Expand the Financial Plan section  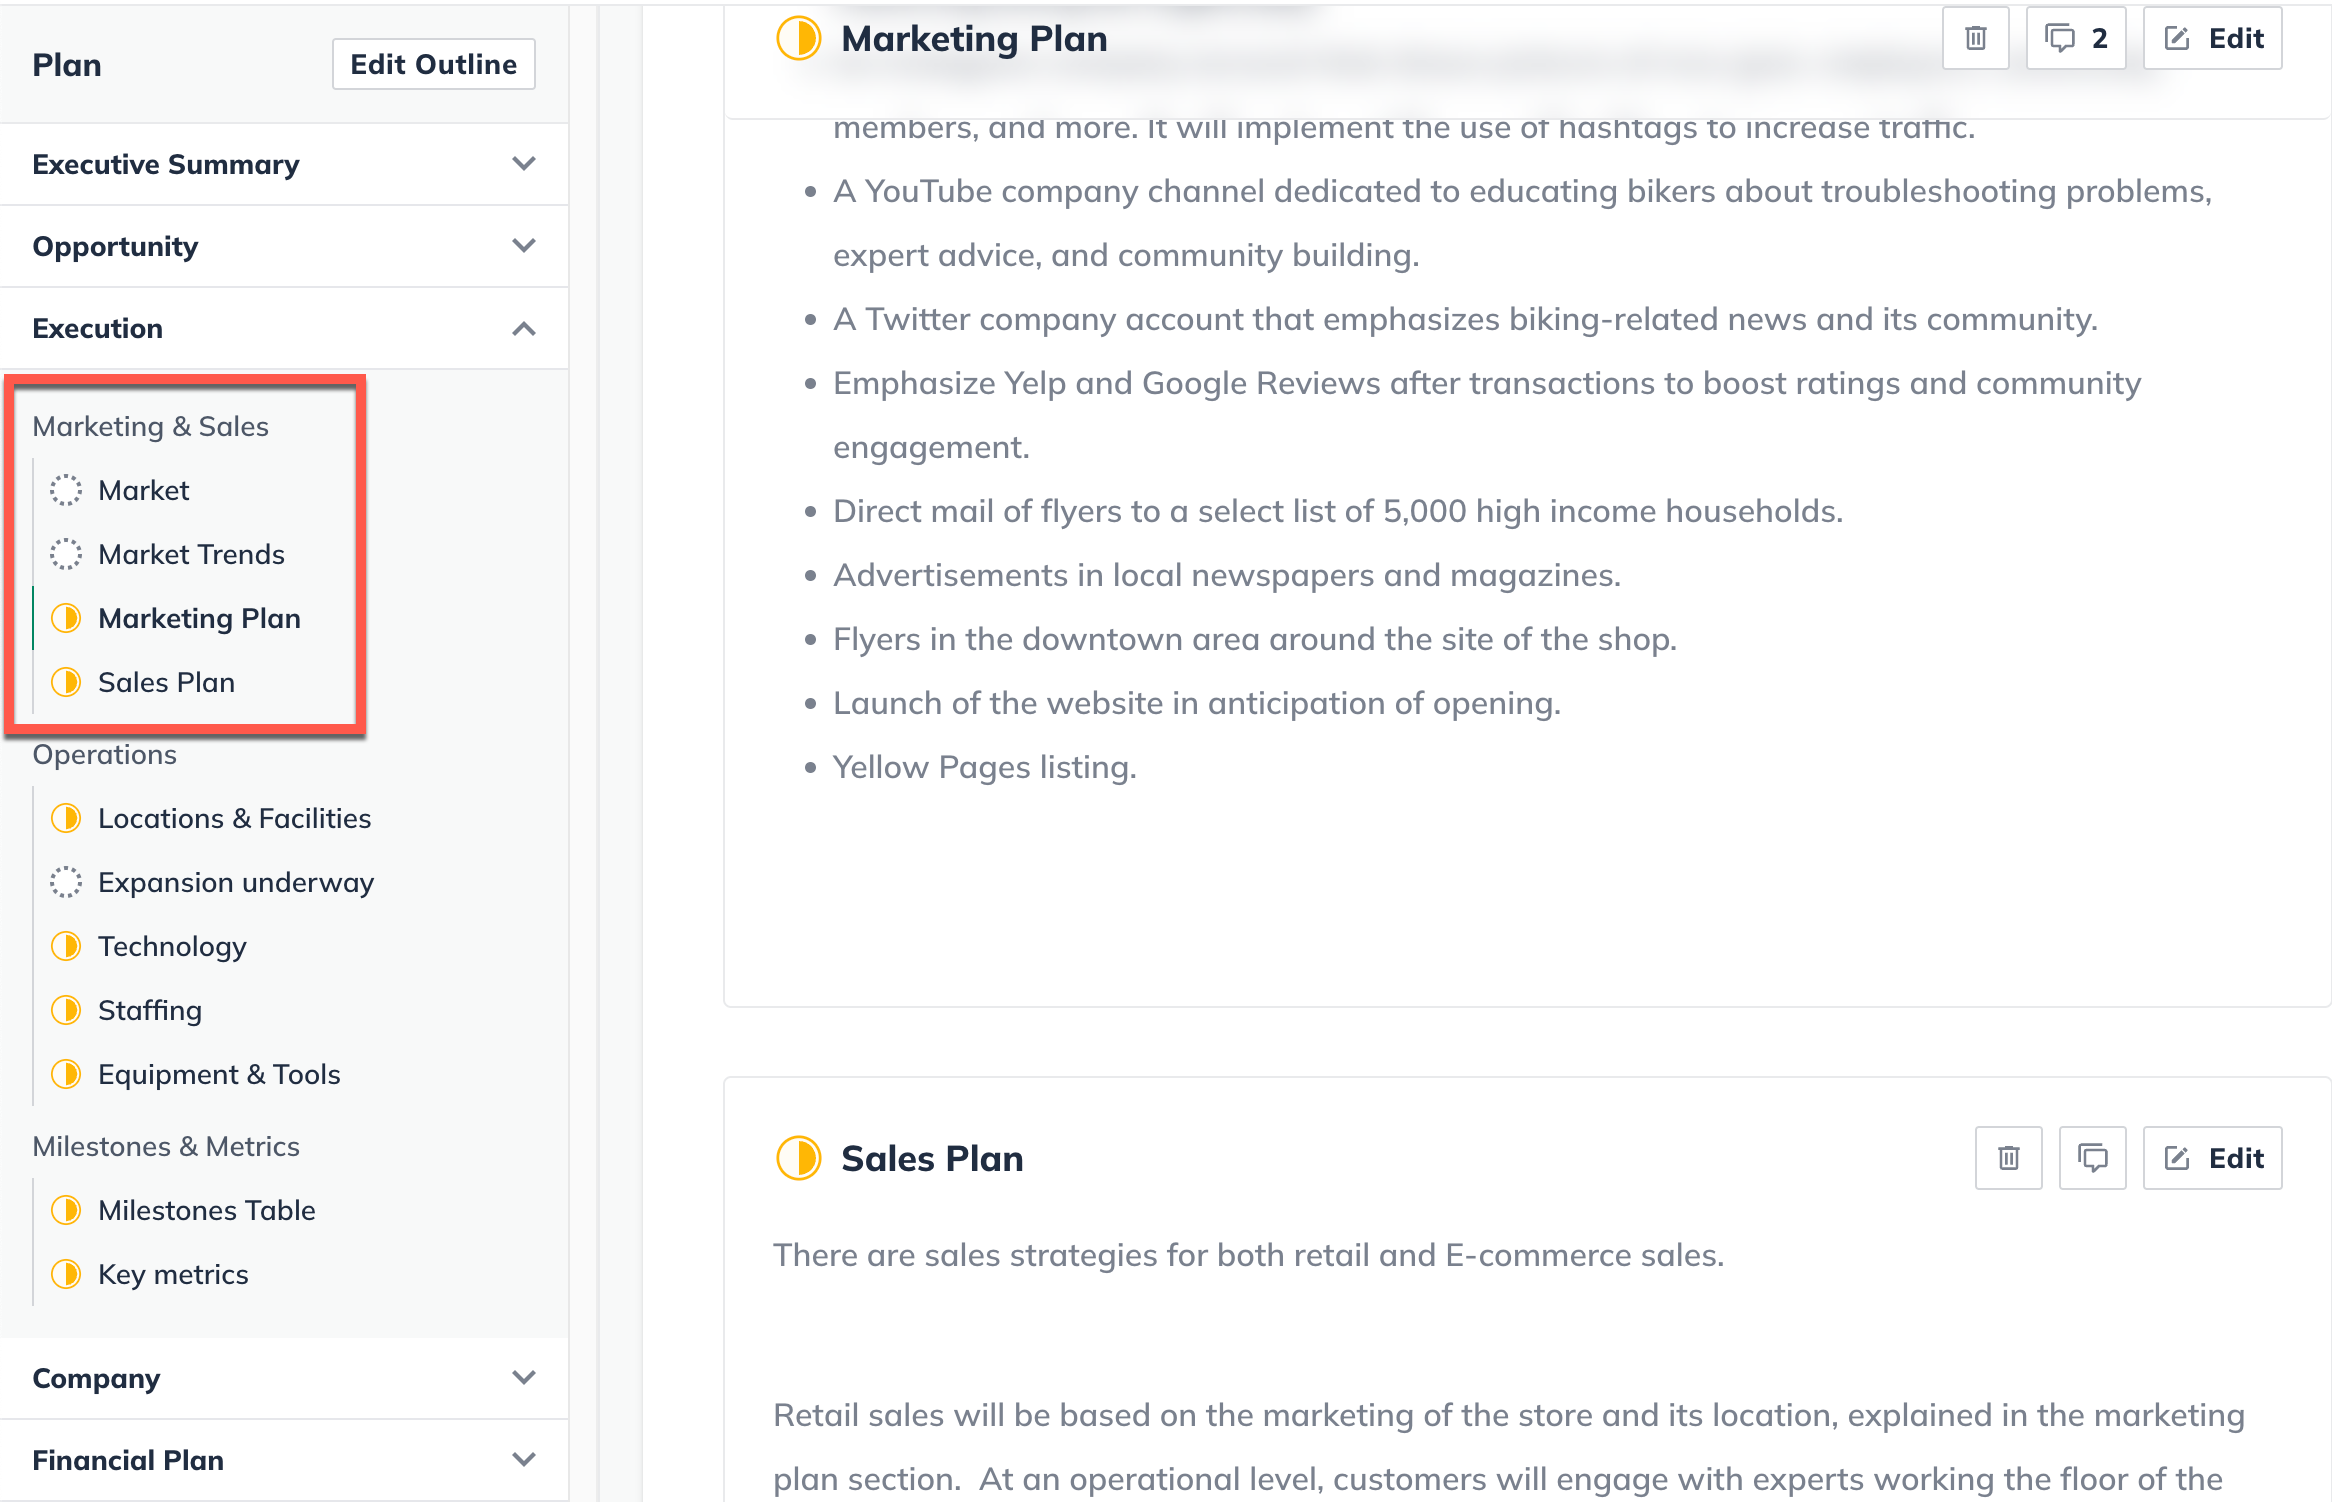(524, 1460)
